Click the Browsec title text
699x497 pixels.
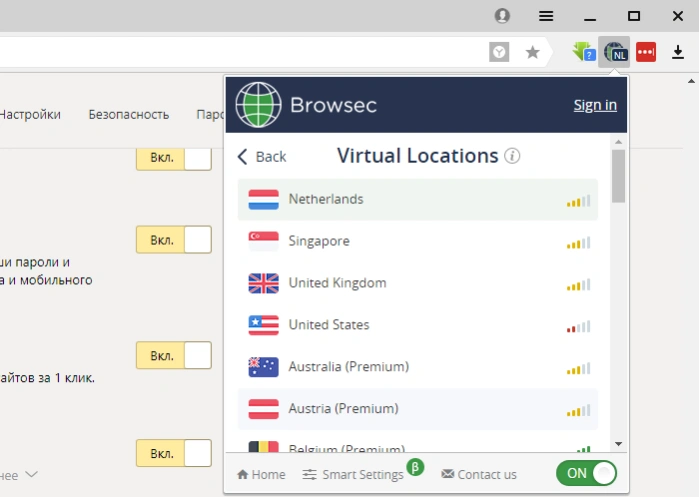coord(333,105)
